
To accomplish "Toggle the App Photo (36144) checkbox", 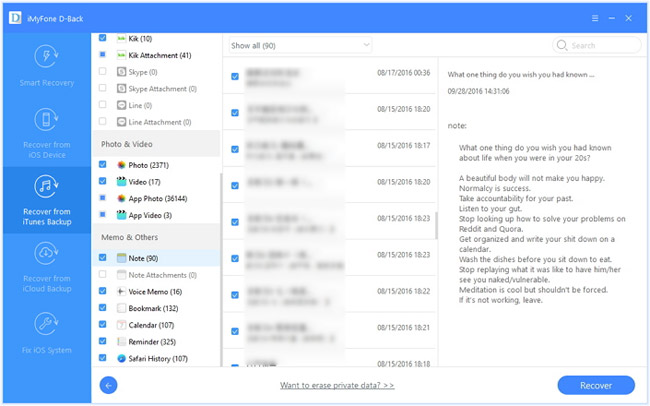I will (102, 197).
